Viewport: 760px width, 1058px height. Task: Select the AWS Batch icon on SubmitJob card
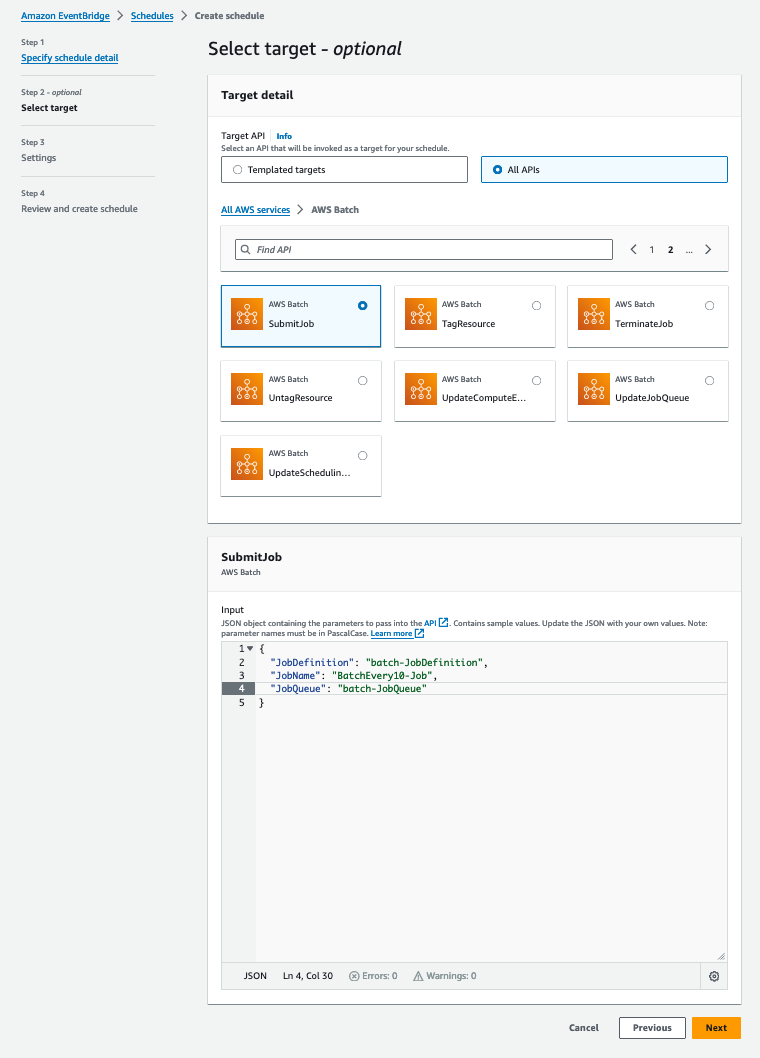[246, 313]
